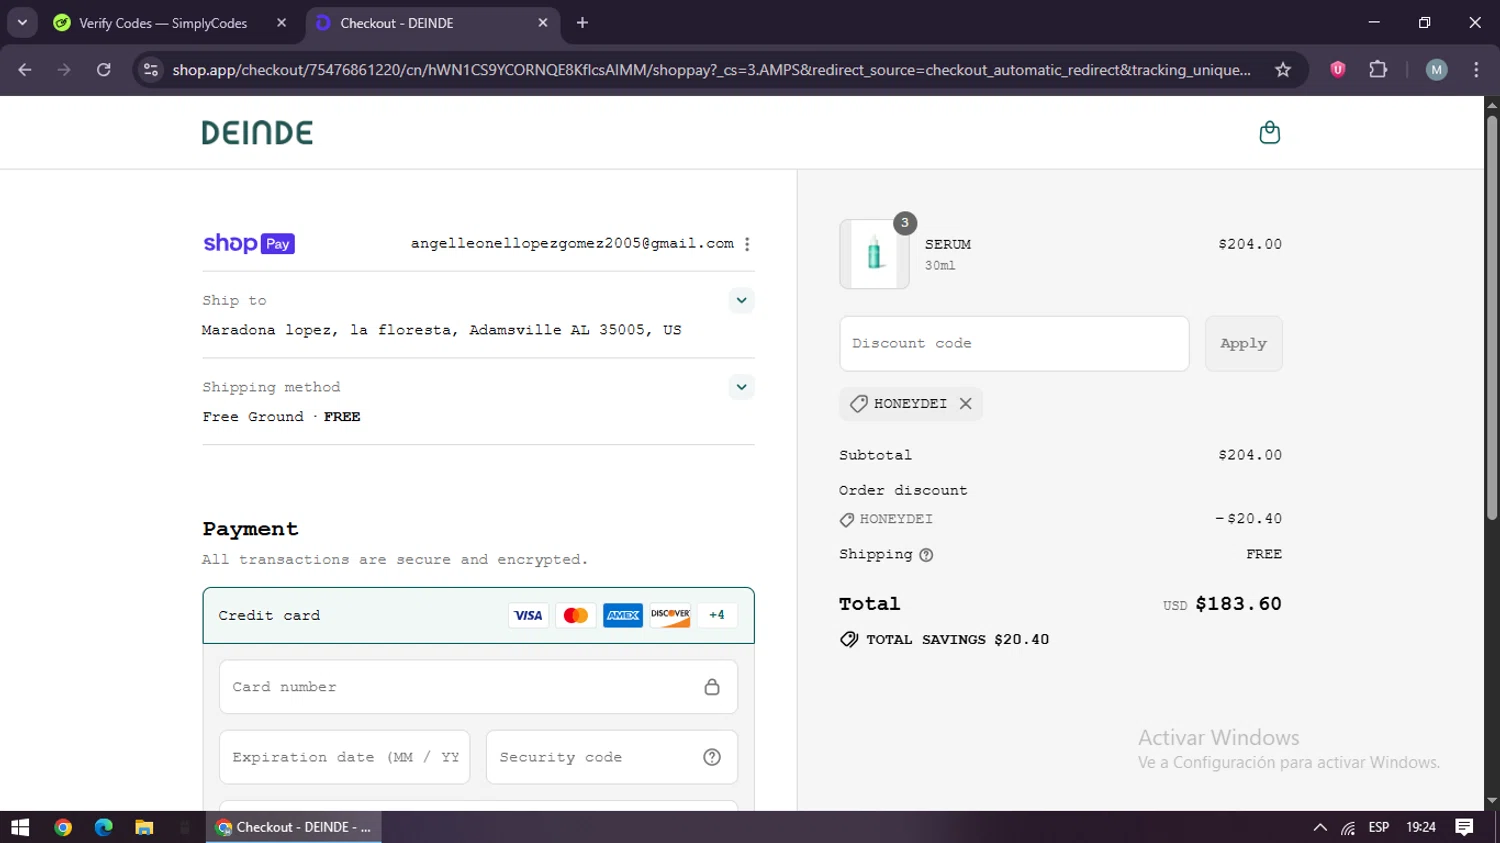This screenshot has height=843, width=1500.
Task: Show the +4 more card brands
Action: click(x=717, y=615)
